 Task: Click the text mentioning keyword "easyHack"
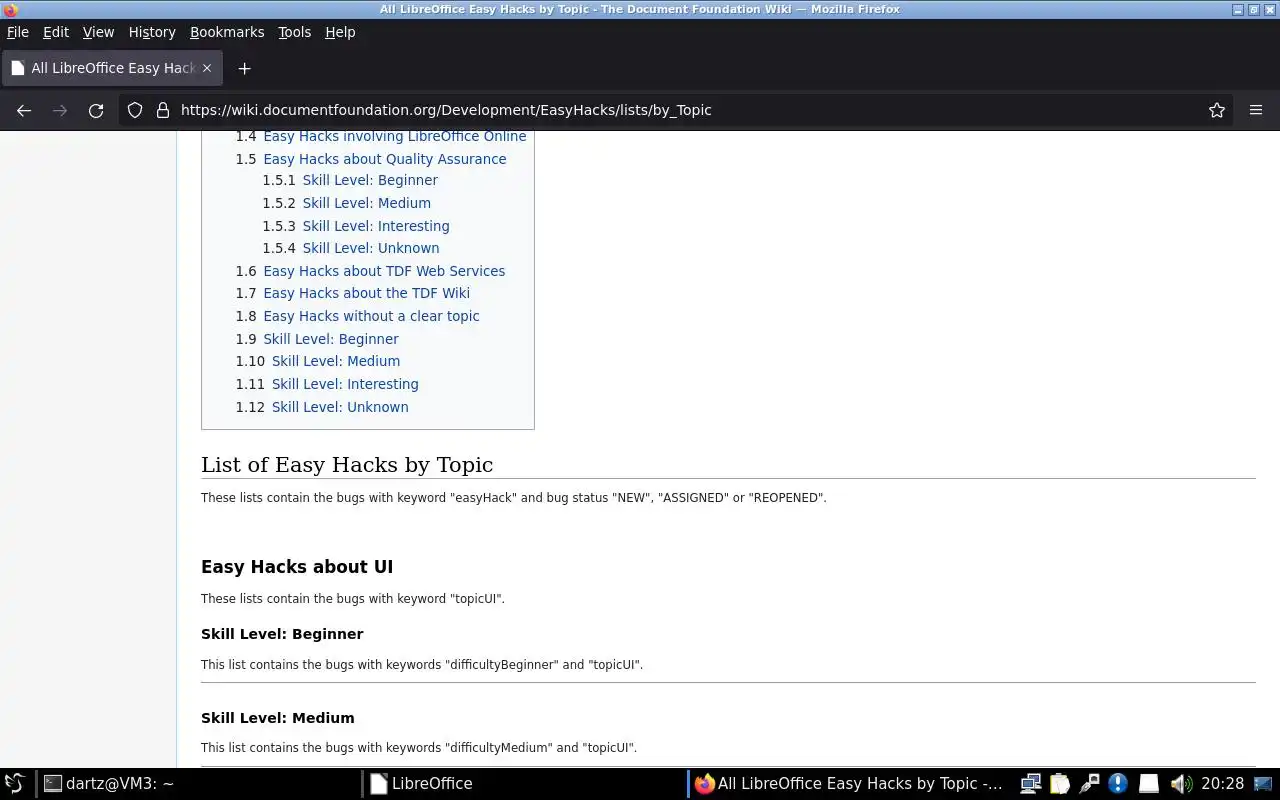click(x=514, y=498)
